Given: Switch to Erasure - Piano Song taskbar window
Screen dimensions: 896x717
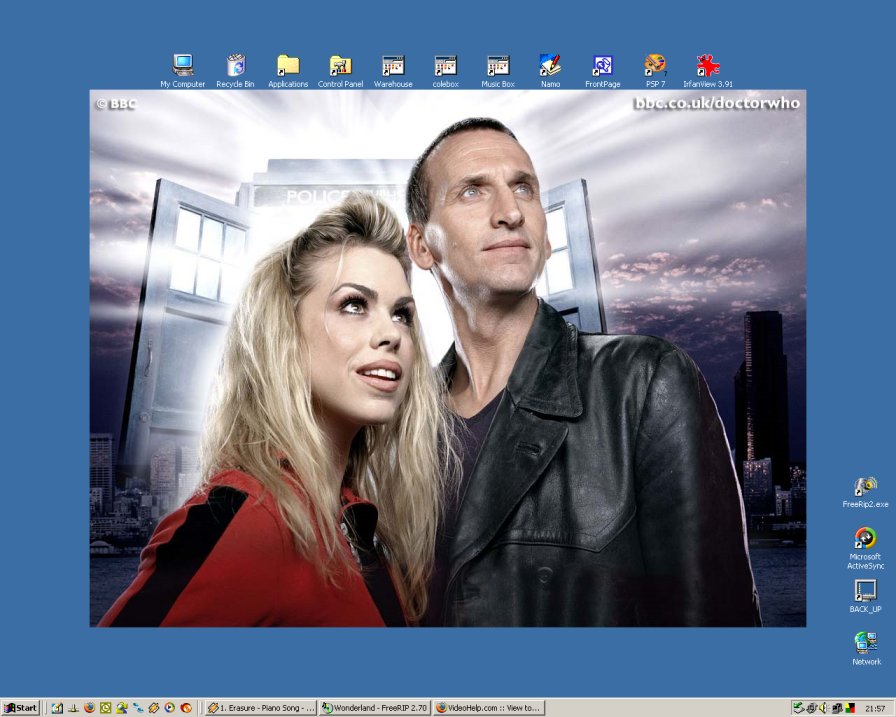Looking at the screenshot, I should pyautogui.click(x=261, y=708).
